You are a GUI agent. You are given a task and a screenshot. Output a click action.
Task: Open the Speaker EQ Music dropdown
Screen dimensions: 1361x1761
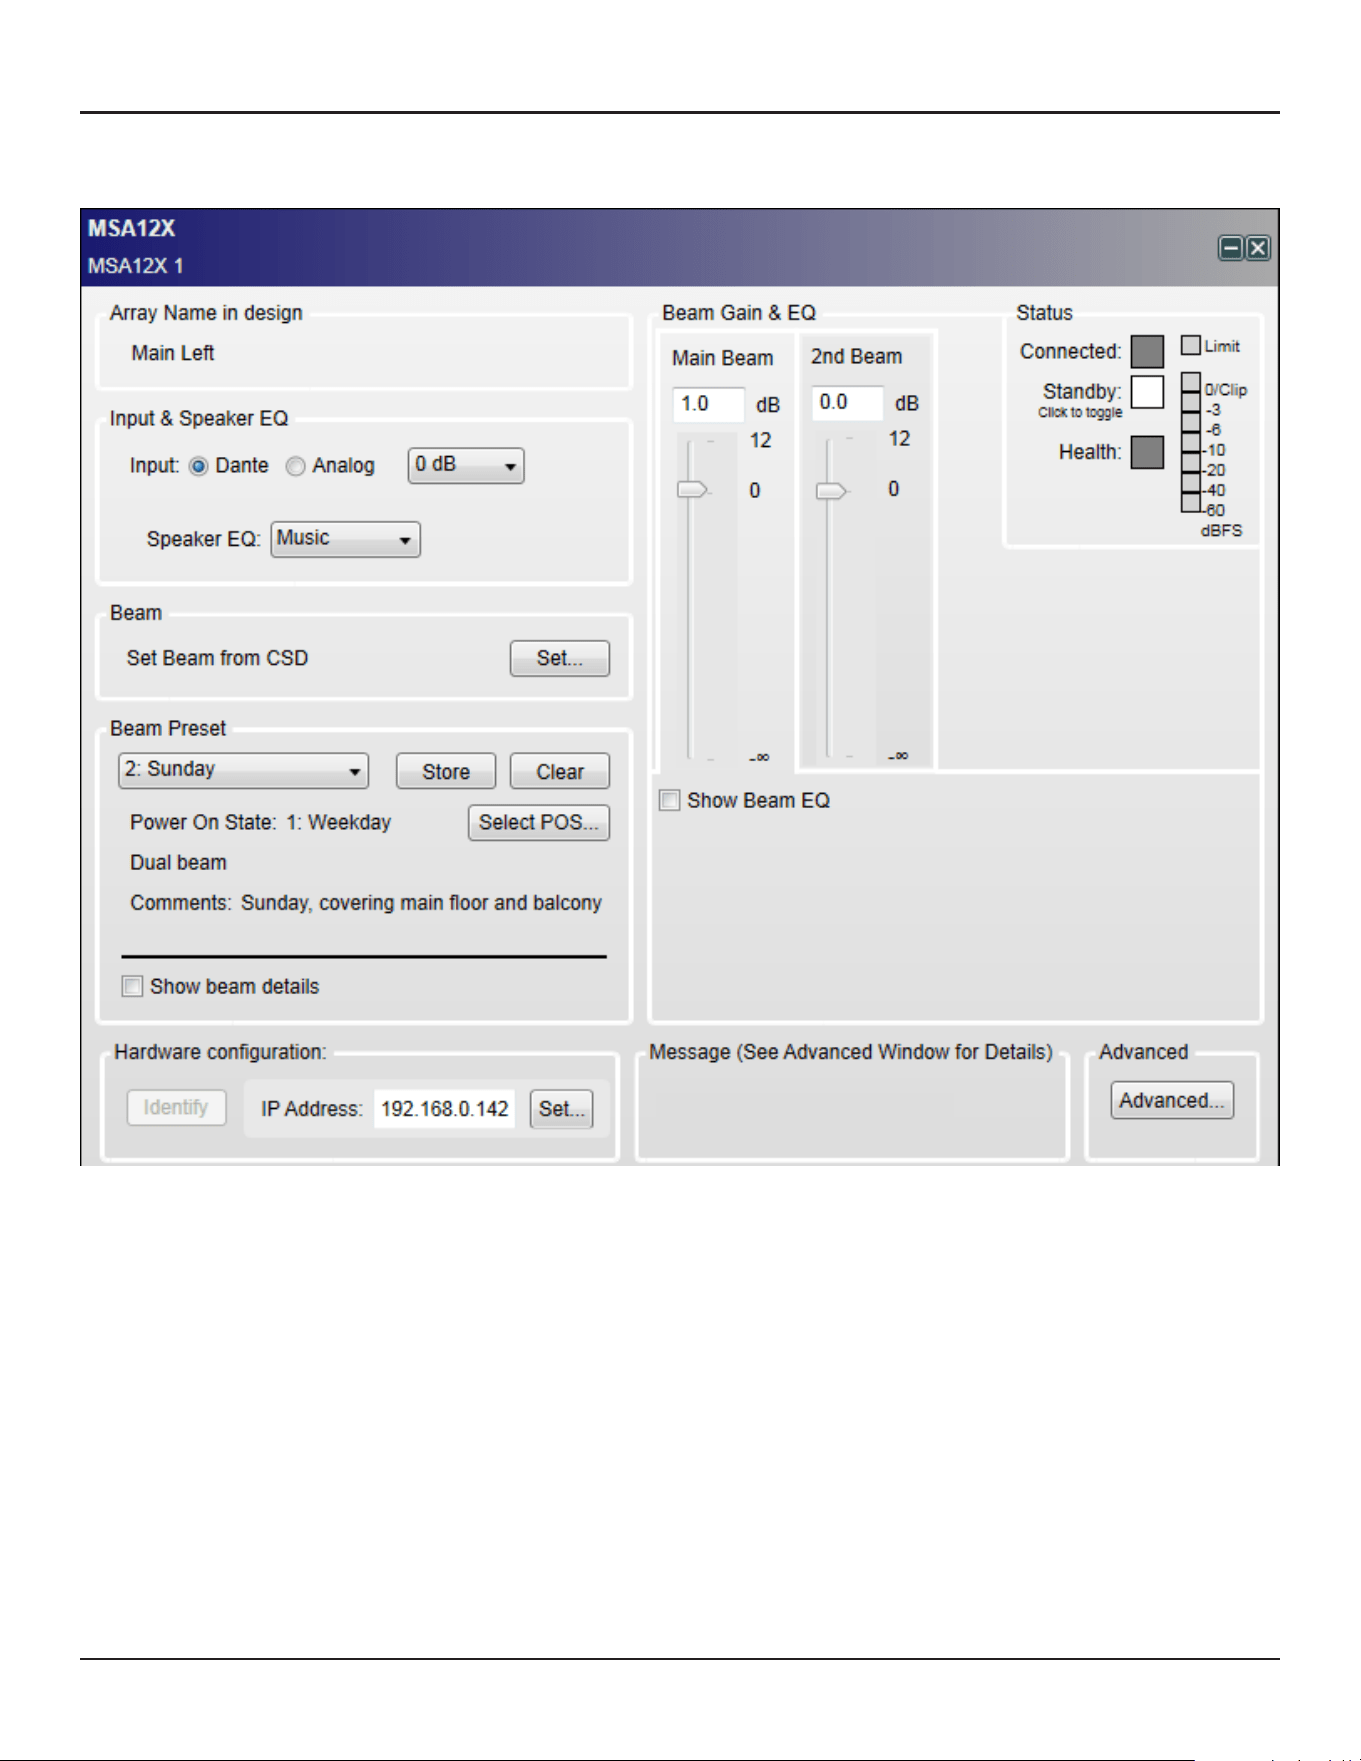345,539
